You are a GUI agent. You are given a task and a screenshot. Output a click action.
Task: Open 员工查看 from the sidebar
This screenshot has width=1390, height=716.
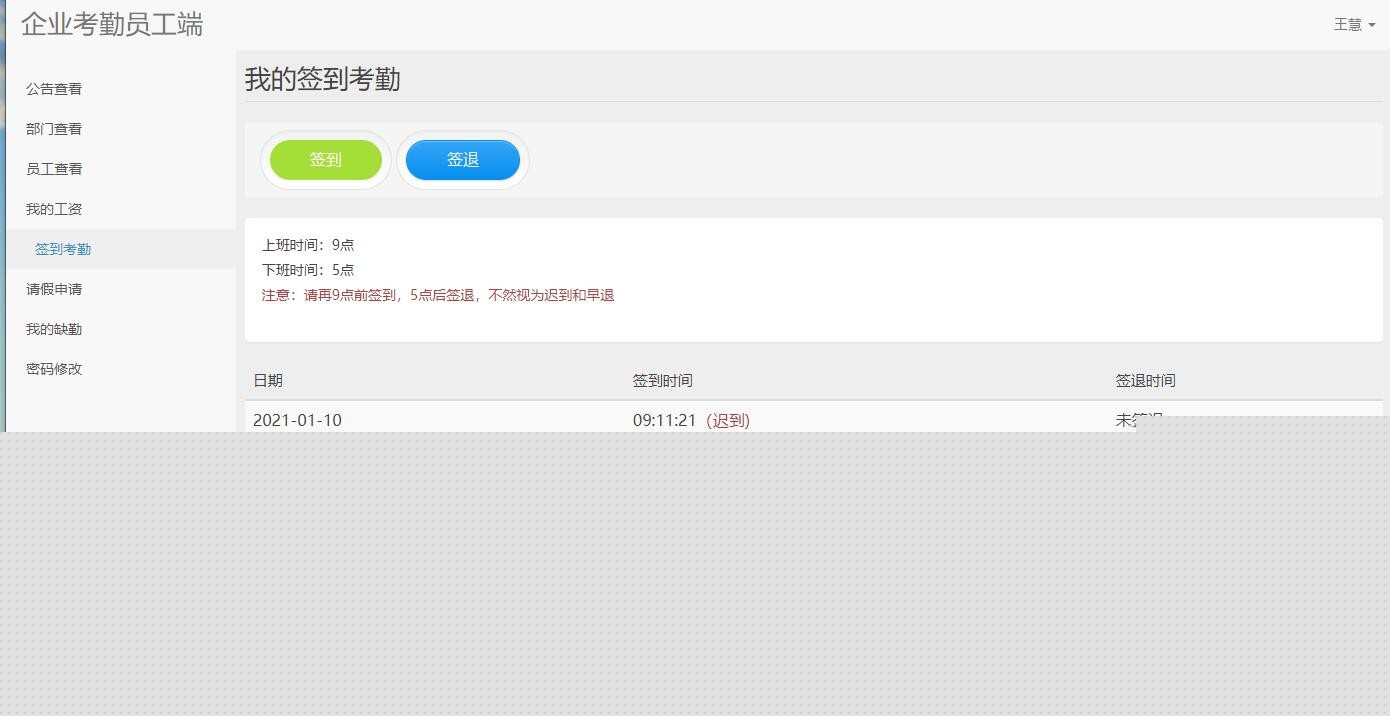(54, 168)
